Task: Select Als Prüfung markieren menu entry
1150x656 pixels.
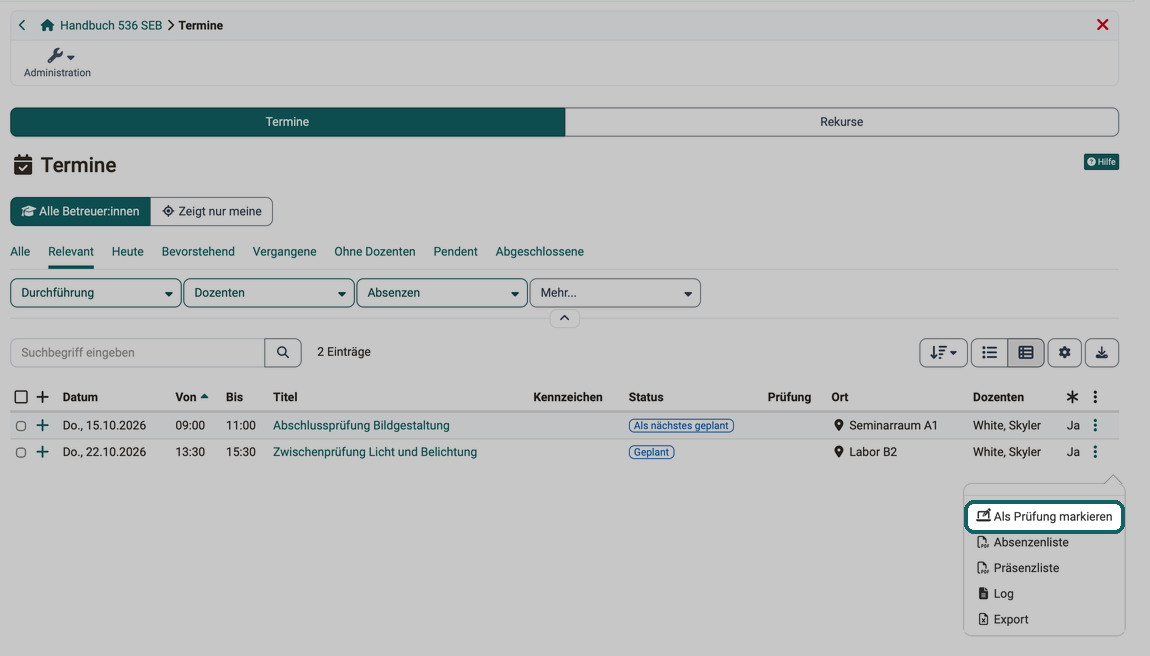Action: click(x=1044, y=517)
